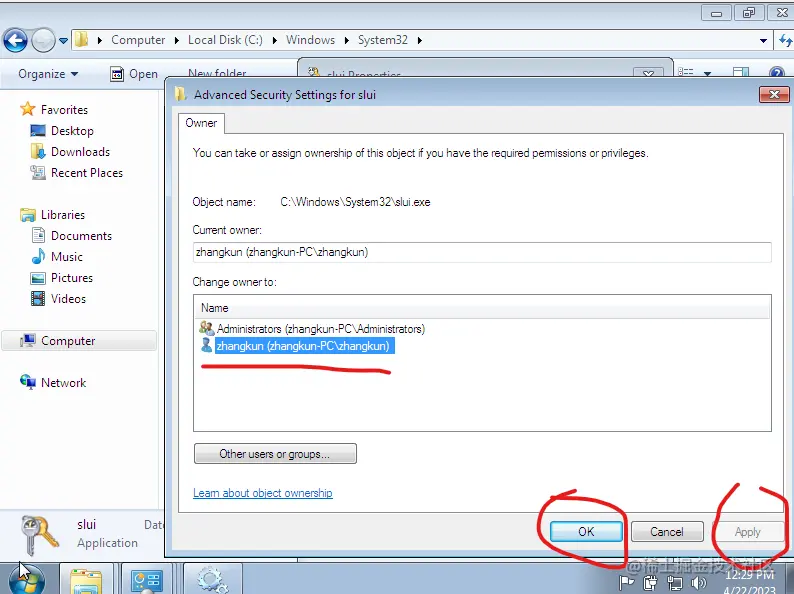Toggle the preview pane icon
Screen dimensions: 794x594
point(741,72)
